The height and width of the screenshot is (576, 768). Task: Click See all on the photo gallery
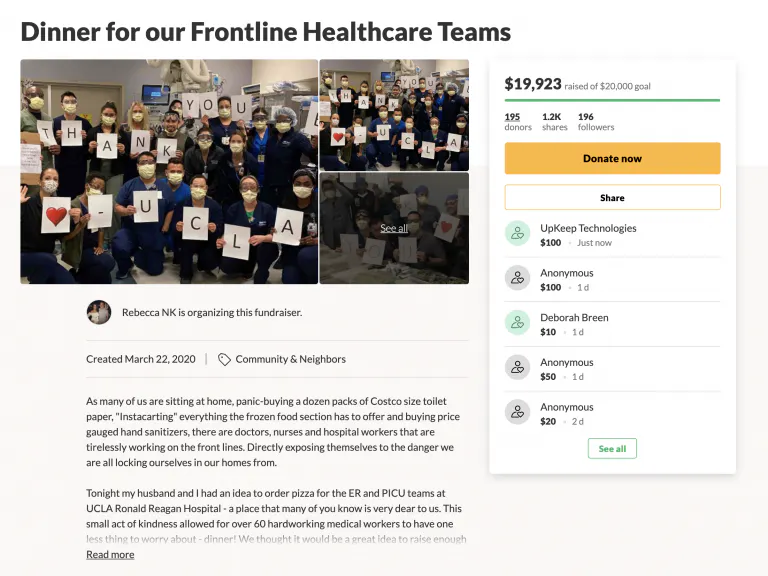[394, 228]
